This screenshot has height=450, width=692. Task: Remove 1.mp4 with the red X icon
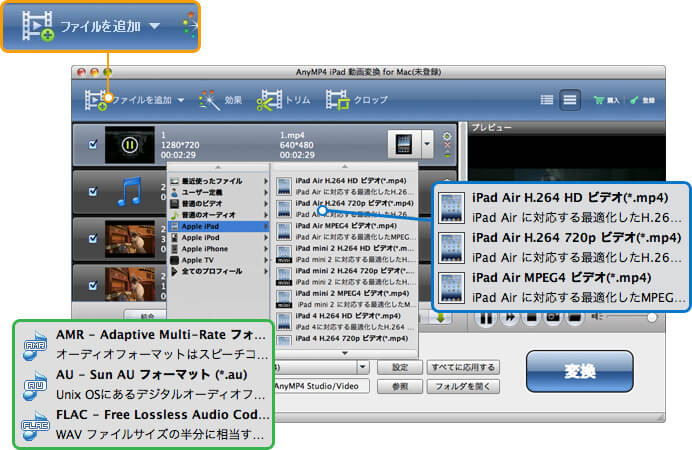(447, 145)
